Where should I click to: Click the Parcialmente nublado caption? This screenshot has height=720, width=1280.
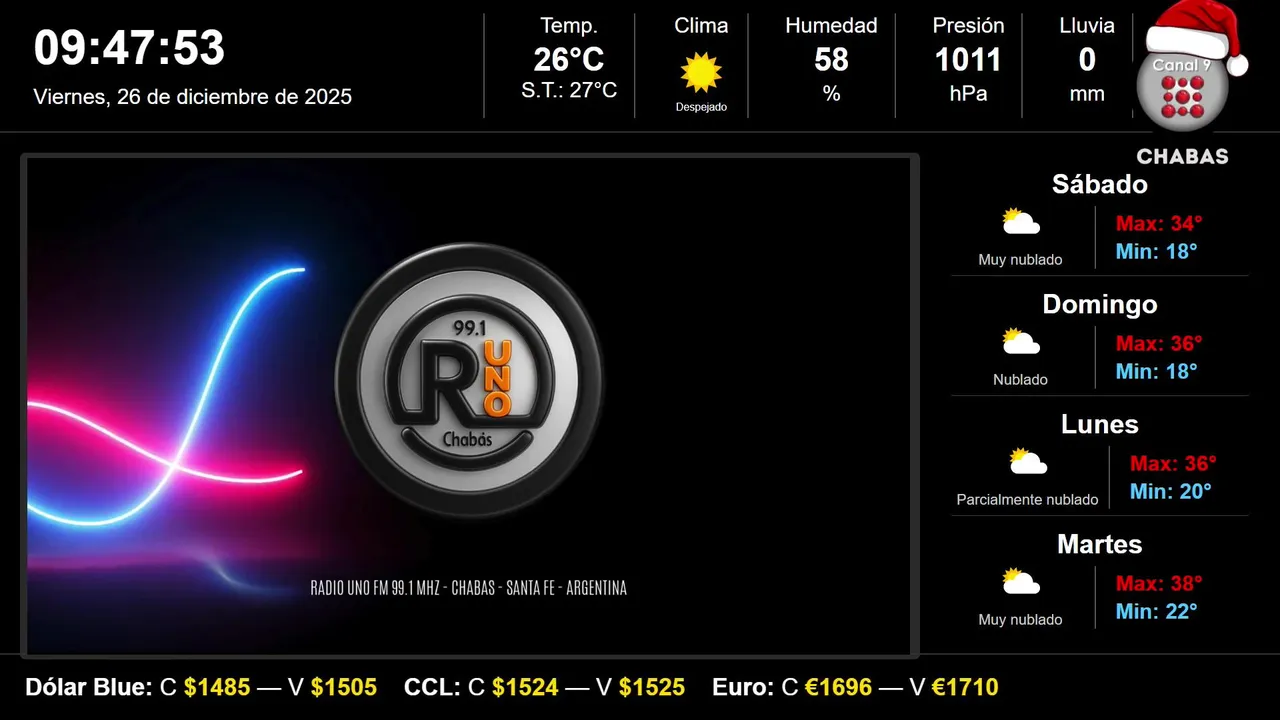(x=1027, y=500)
